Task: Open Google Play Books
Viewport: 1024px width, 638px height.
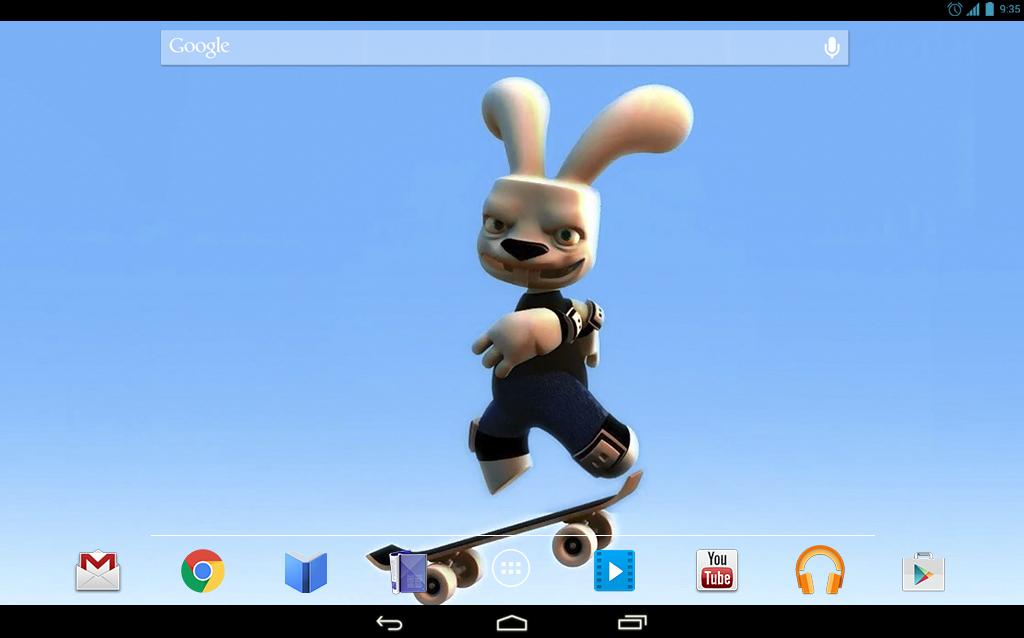Action: [x=306, y=572]
